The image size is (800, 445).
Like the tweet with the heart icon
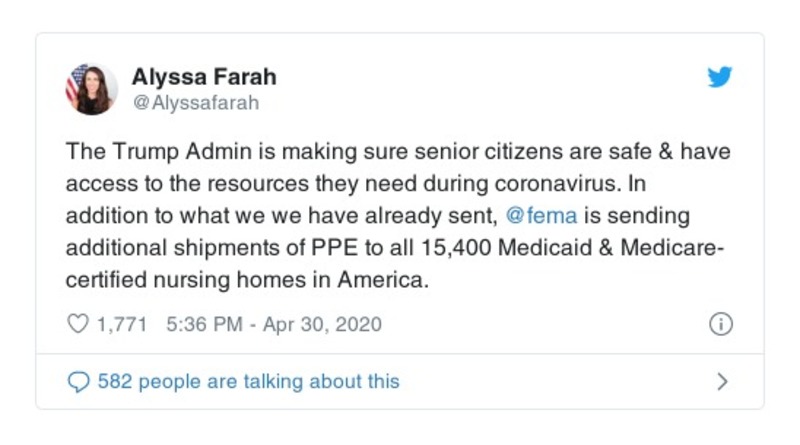click(76, 324)
